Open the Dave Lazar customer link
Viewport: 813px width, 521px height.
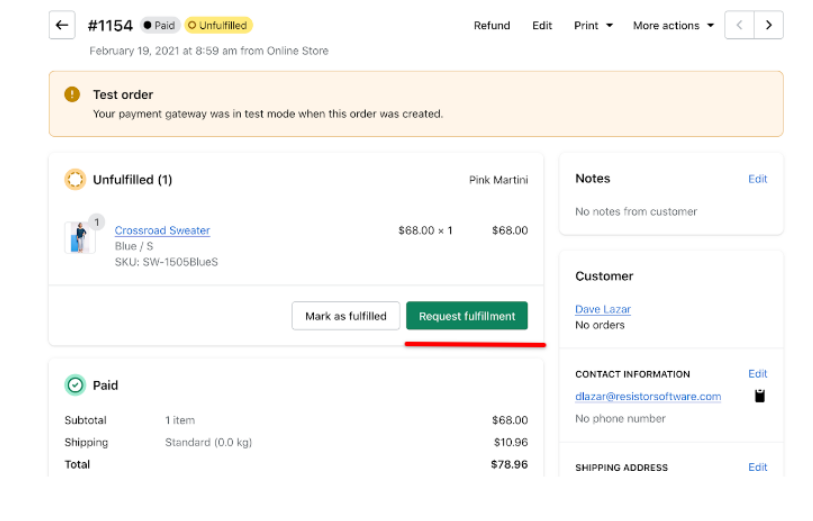coord(603,309)
